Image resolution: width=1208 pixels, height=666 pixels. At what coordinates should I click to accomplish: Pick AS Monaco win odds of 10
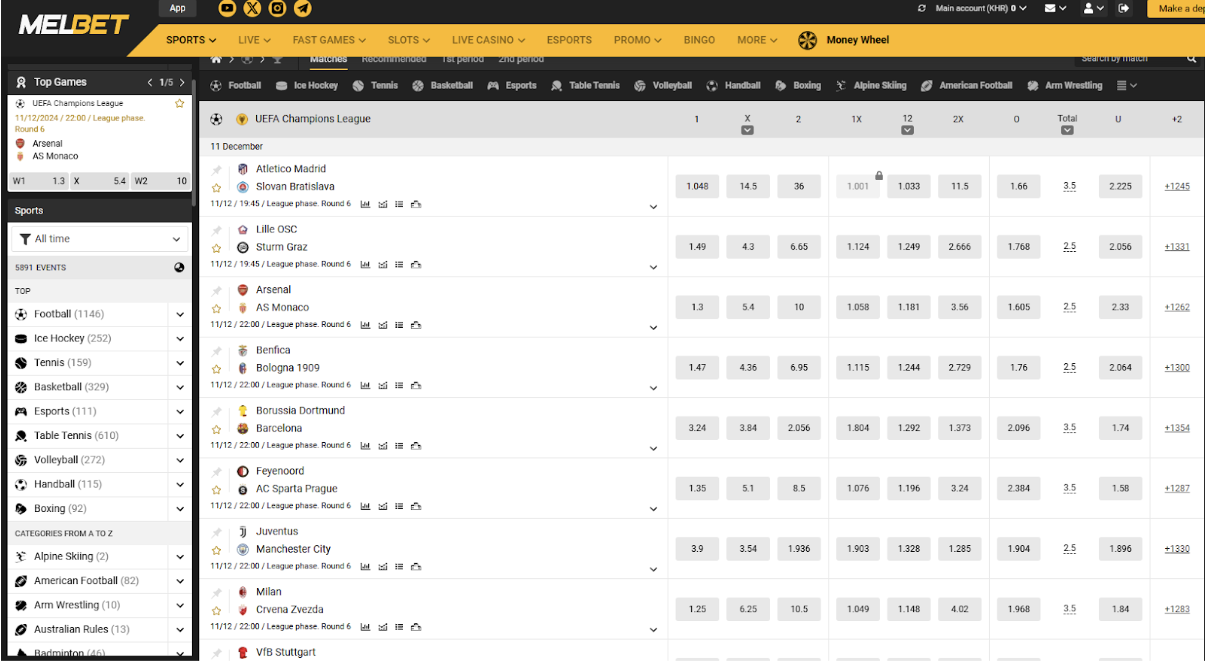click(799, 307)
